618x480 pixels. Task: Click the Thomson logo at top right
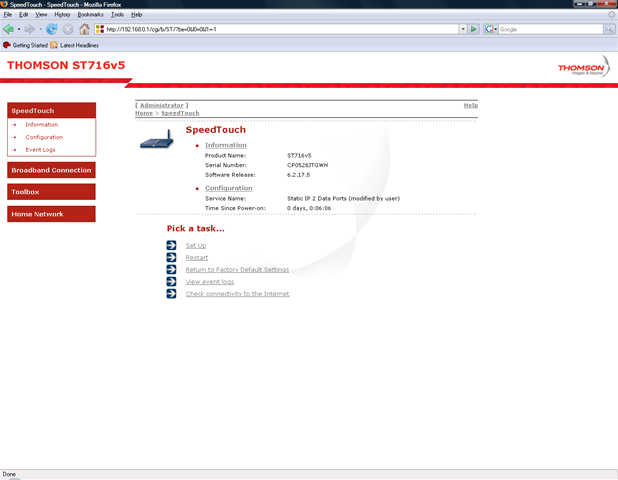pos(584,67)
